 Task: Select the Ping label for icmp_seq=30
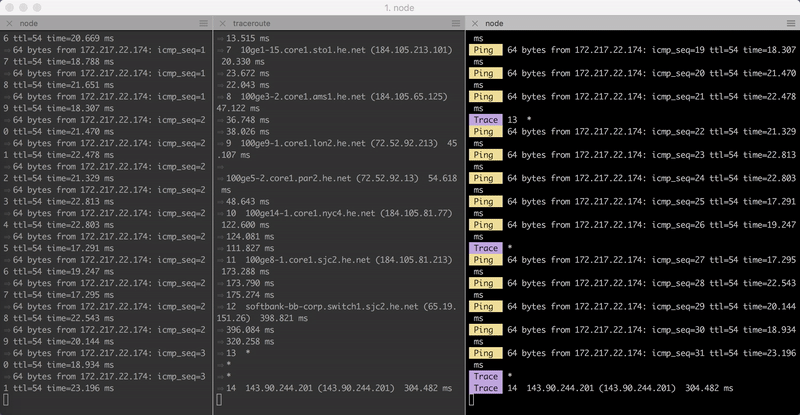486,330
